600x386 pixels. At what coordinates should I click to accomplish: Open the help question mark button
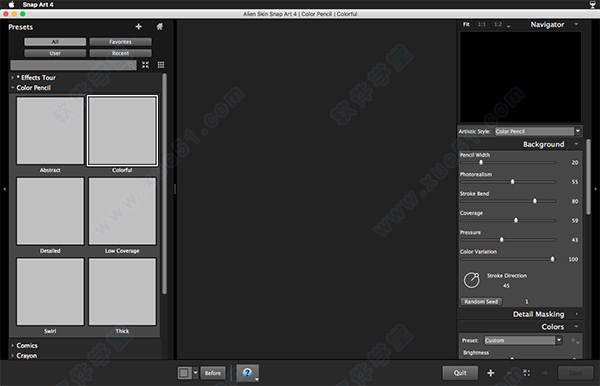click(x=247, y=373)
